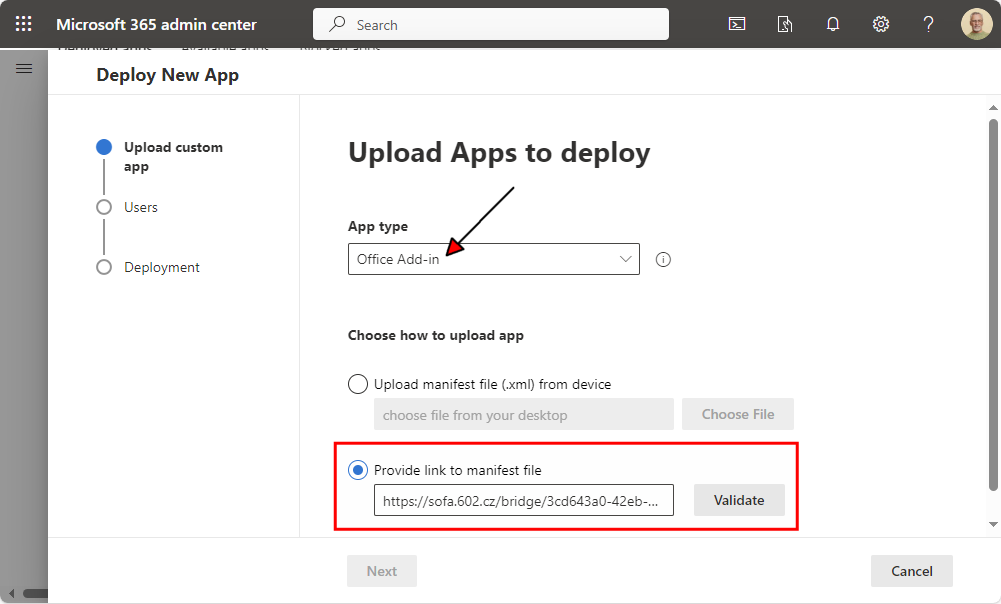The image size is (1001, 604).
Task: Click the manifest link URL field
Action: click(523, 500)
